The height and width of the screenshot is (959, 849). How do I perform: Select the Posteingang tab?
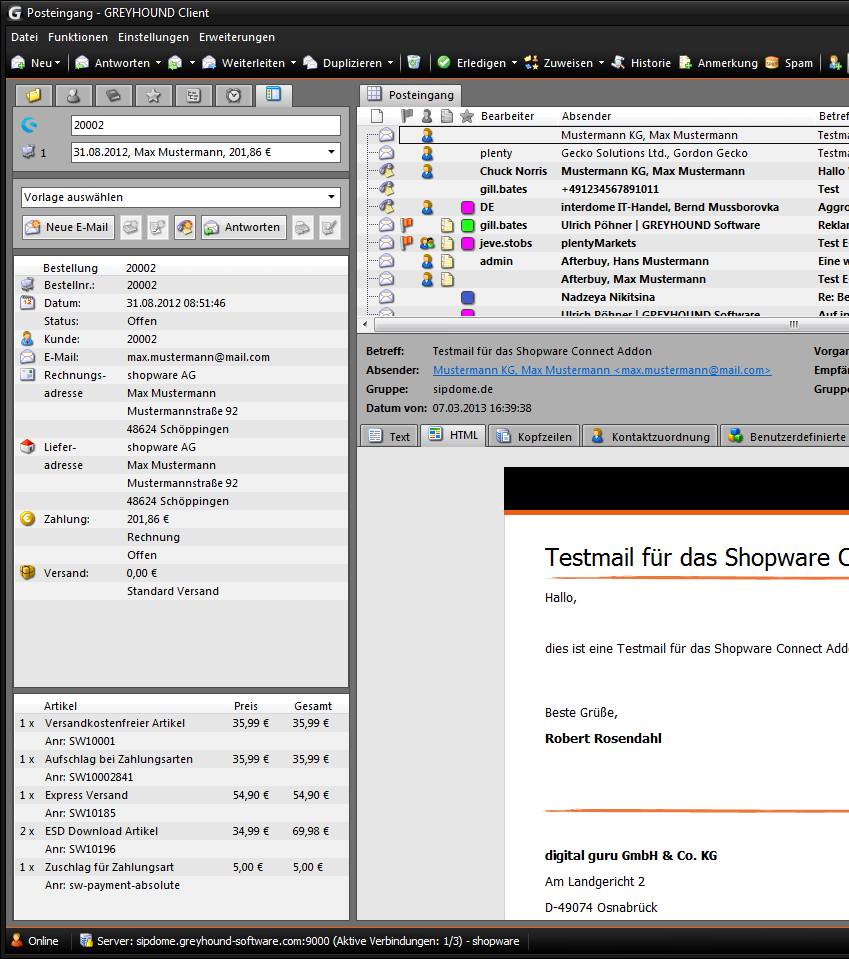(x=410, y=95)
